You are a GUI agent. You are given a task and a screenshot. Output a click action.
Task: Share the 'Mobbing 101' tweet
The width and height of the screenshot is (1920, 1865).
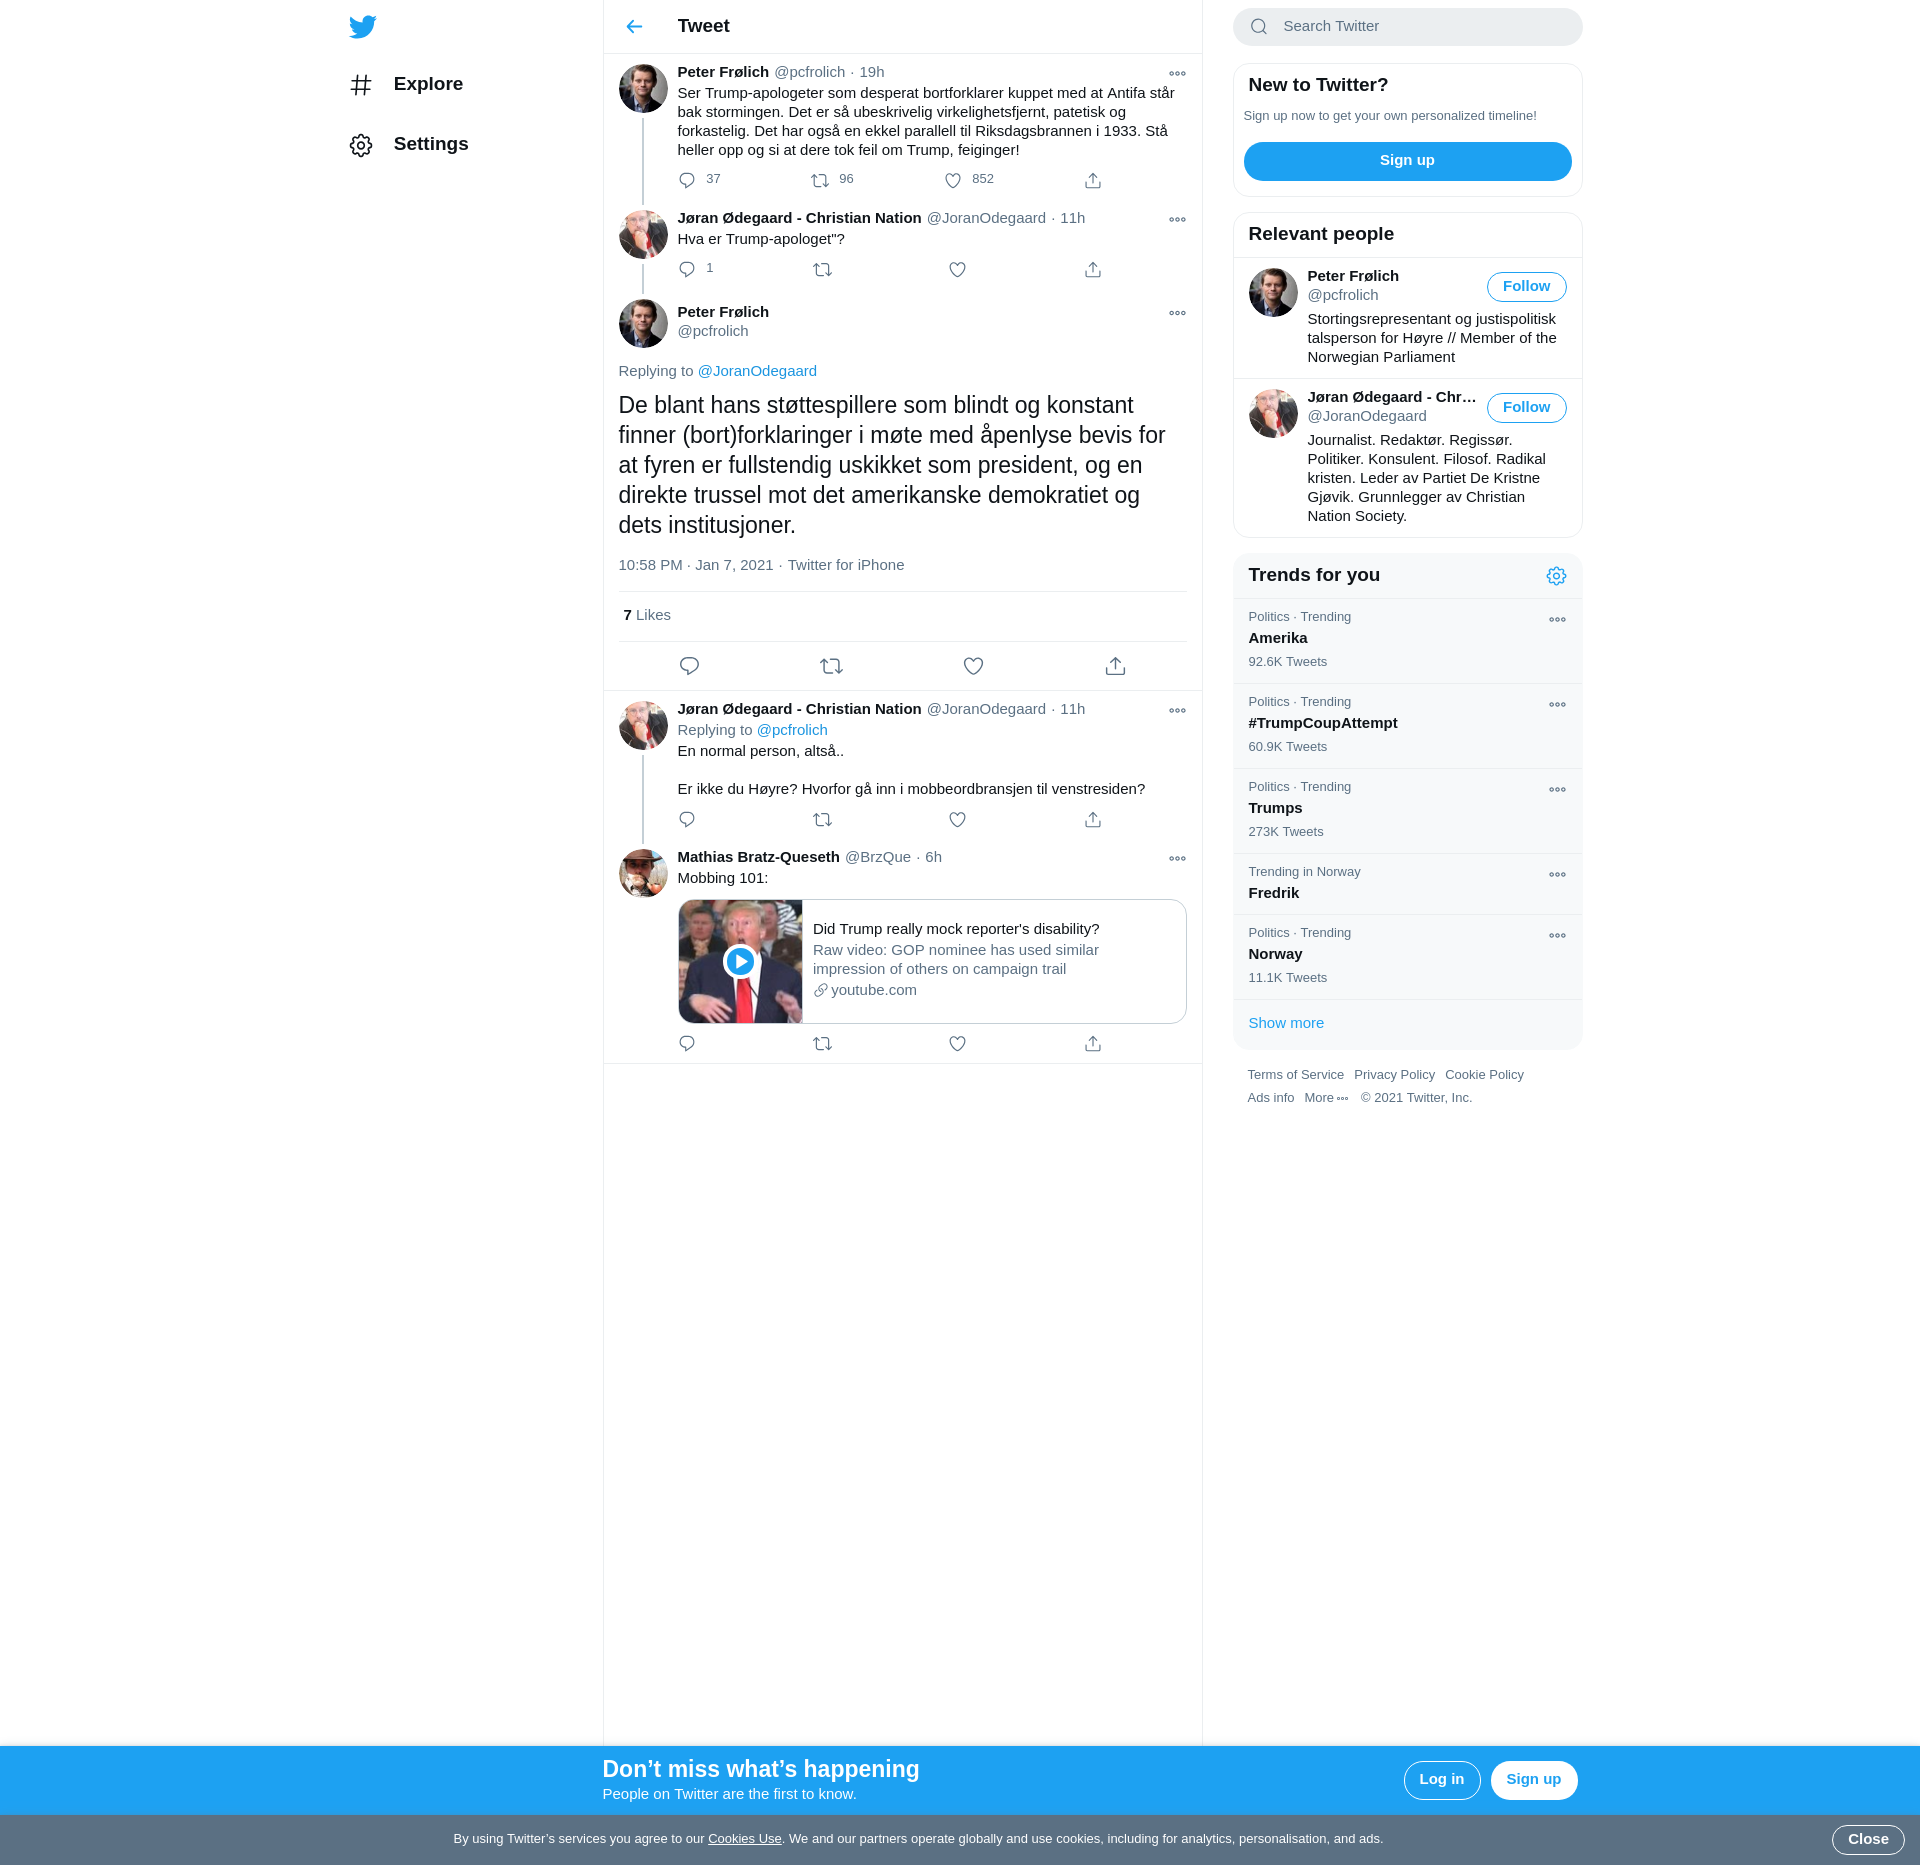pos(1093,1043)
